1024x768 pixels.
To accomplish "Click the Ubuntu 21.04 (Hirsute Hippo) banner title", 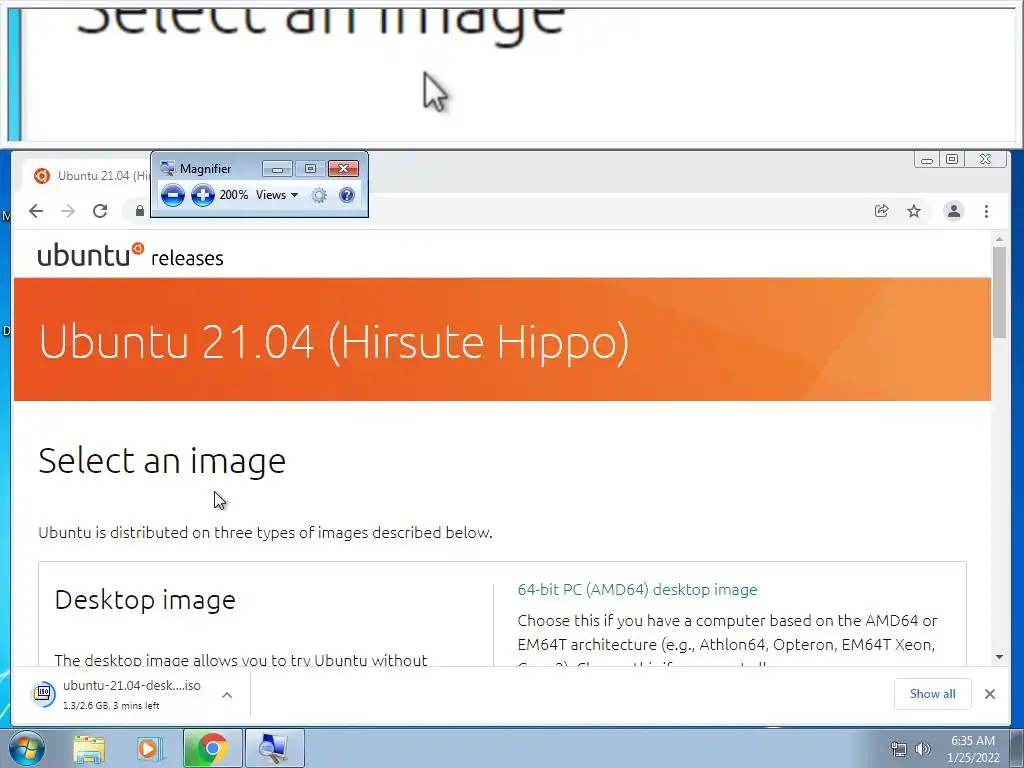I will [334, 341].
